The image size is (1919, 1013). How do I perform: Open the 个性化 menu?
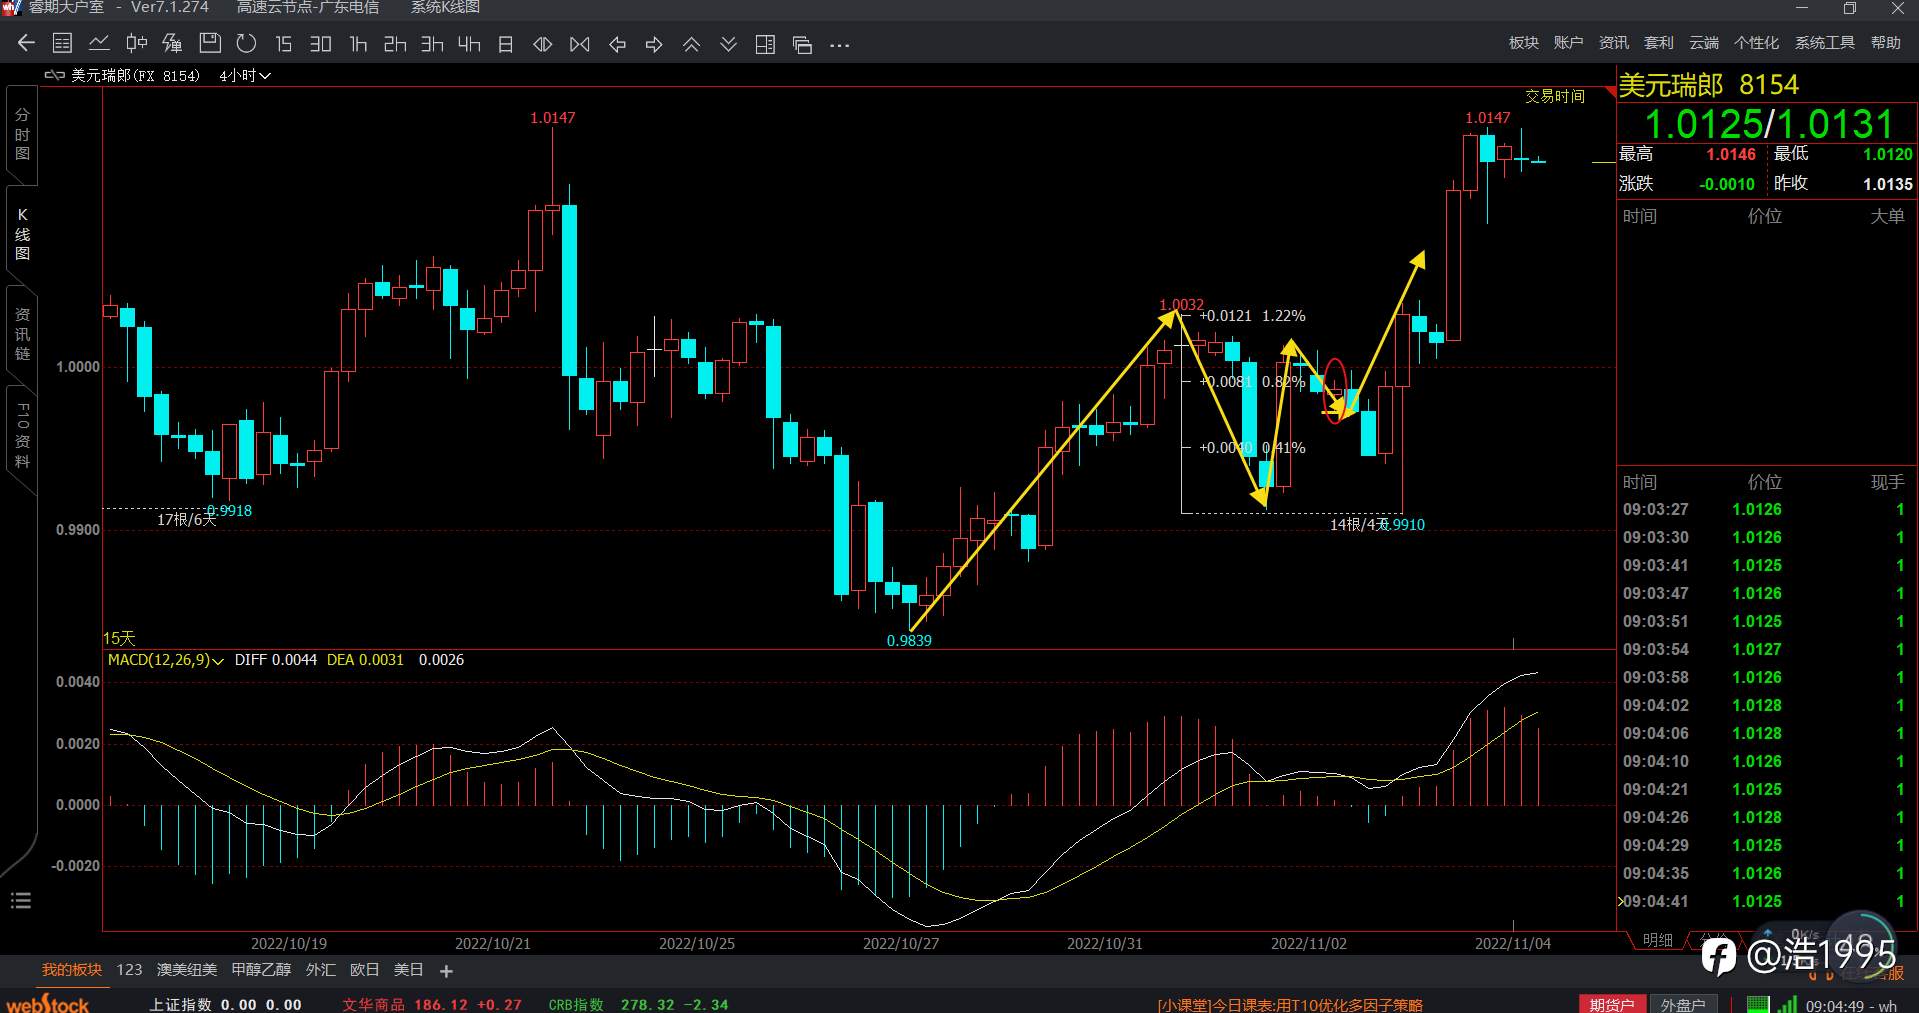(1756, 42)
